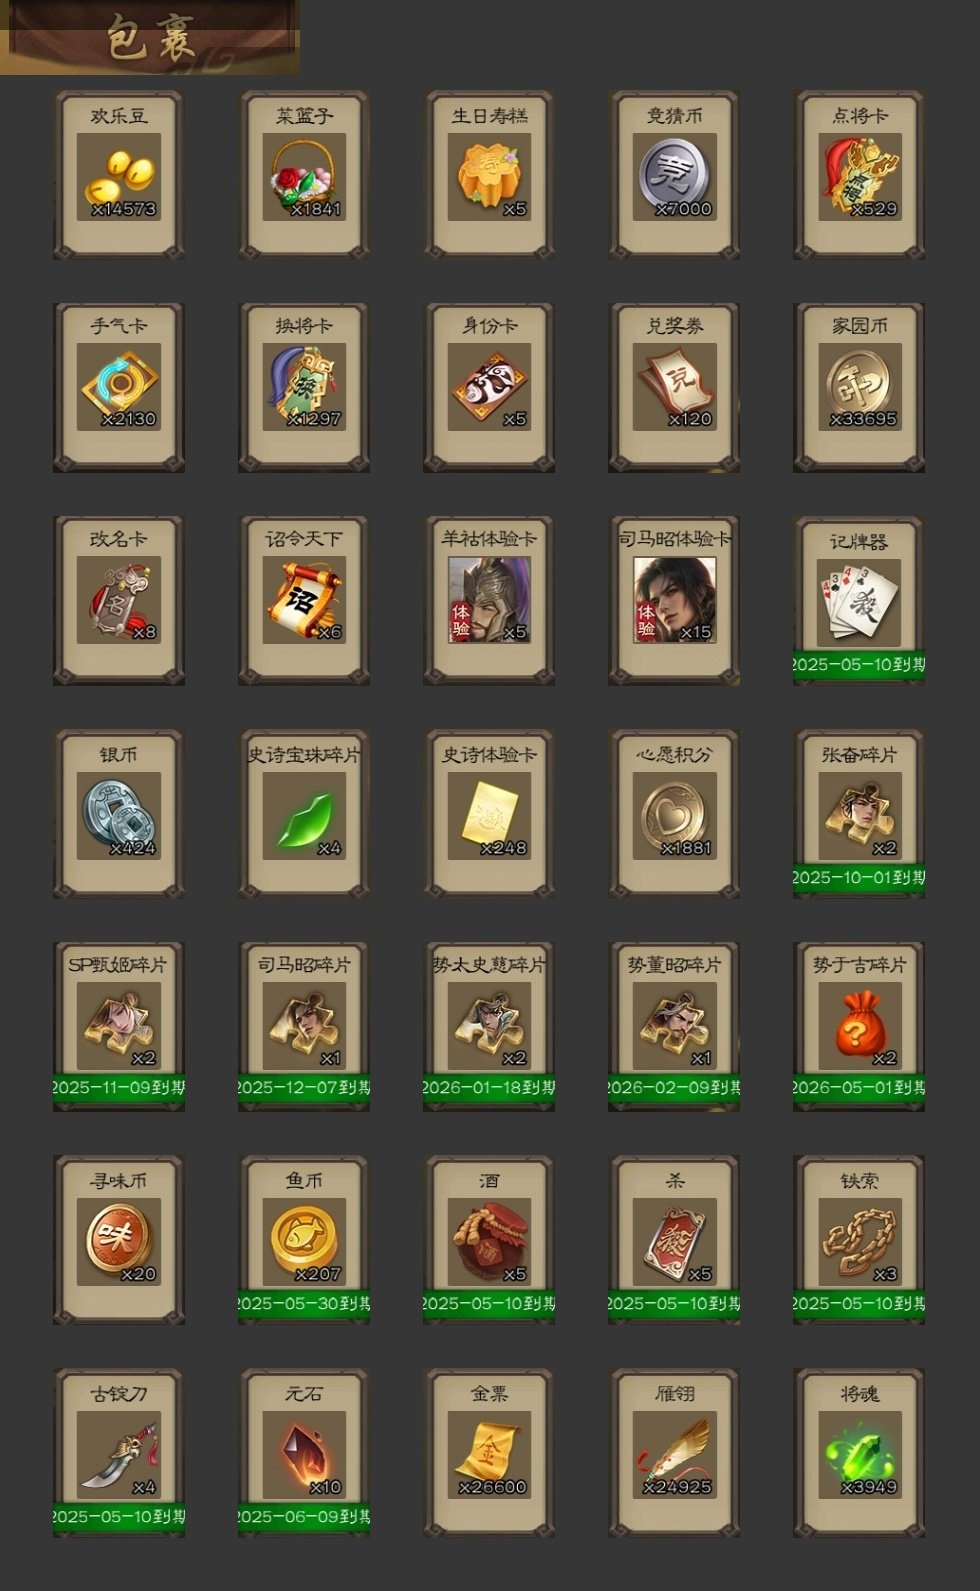Click the 酒 wine jar item

pyautogui.click(x=489, y=1240)
